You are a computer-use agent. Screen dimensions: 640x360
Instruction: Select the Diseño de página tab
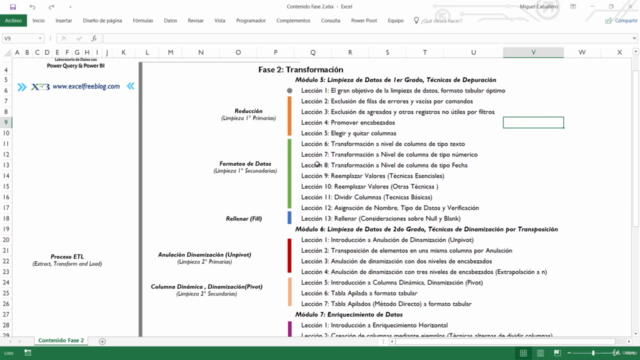102,20
